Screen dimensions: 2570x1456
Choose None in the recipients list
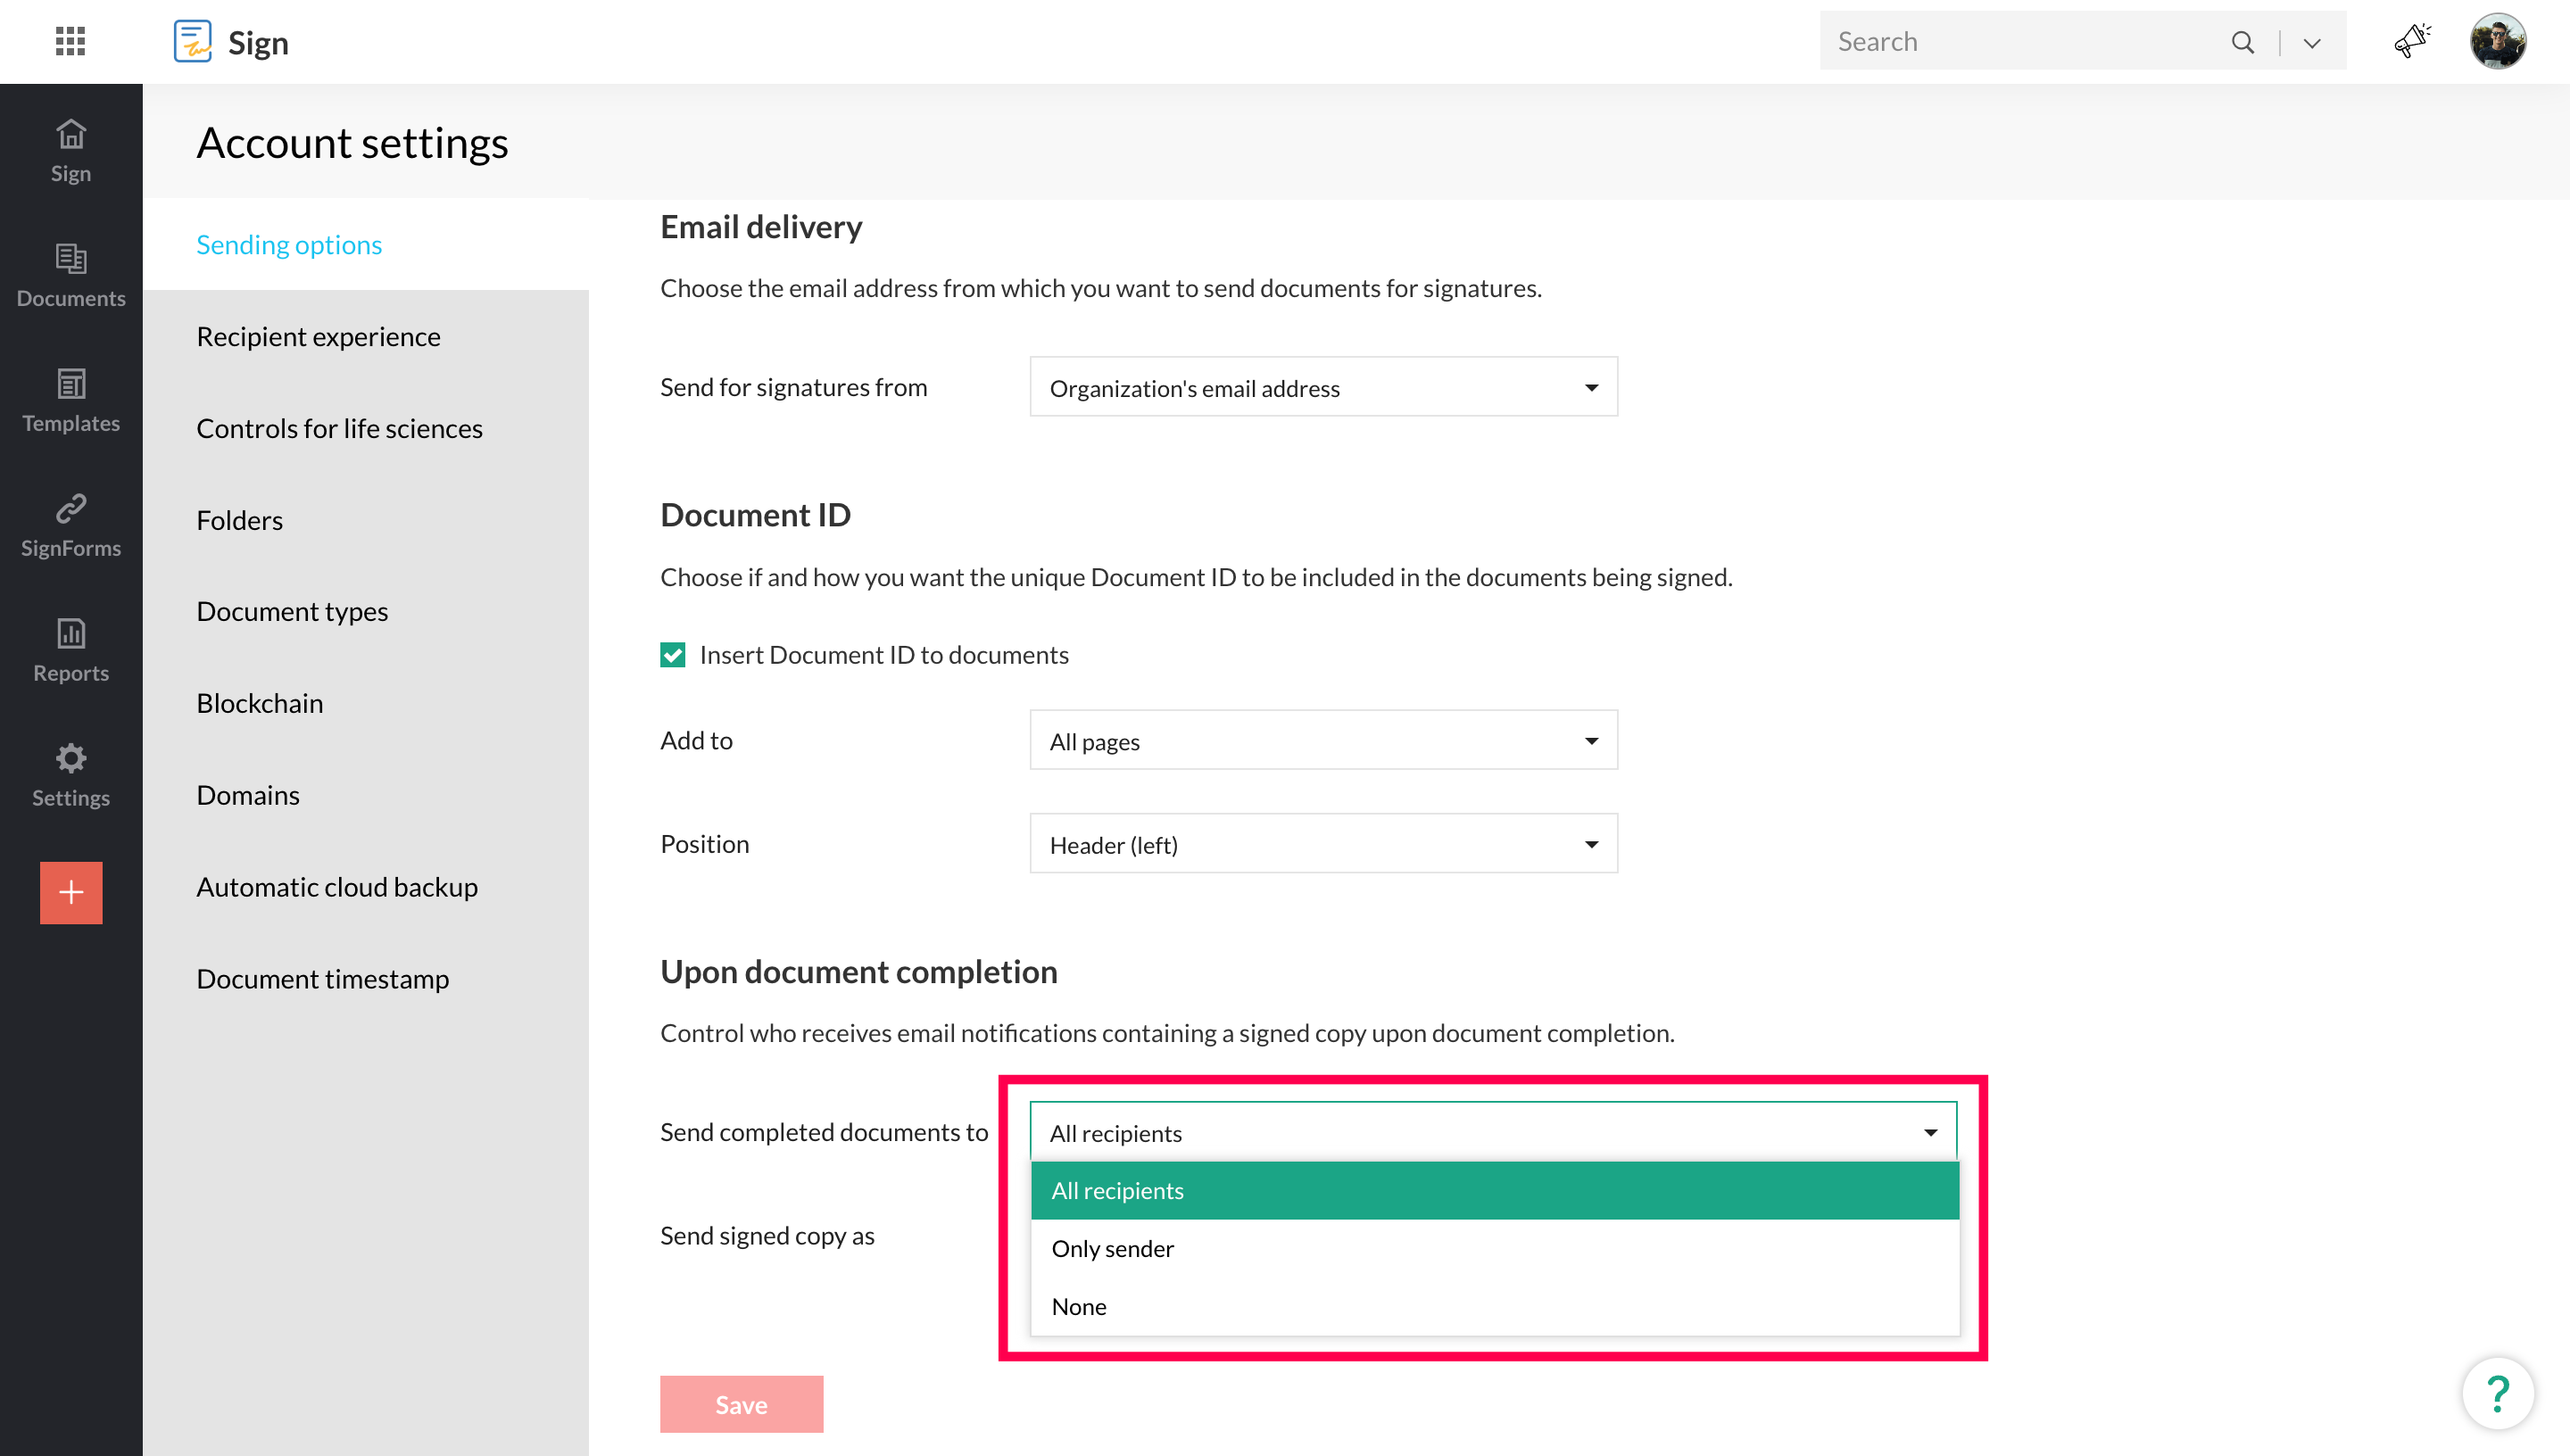click(x=1079, y=1306)
